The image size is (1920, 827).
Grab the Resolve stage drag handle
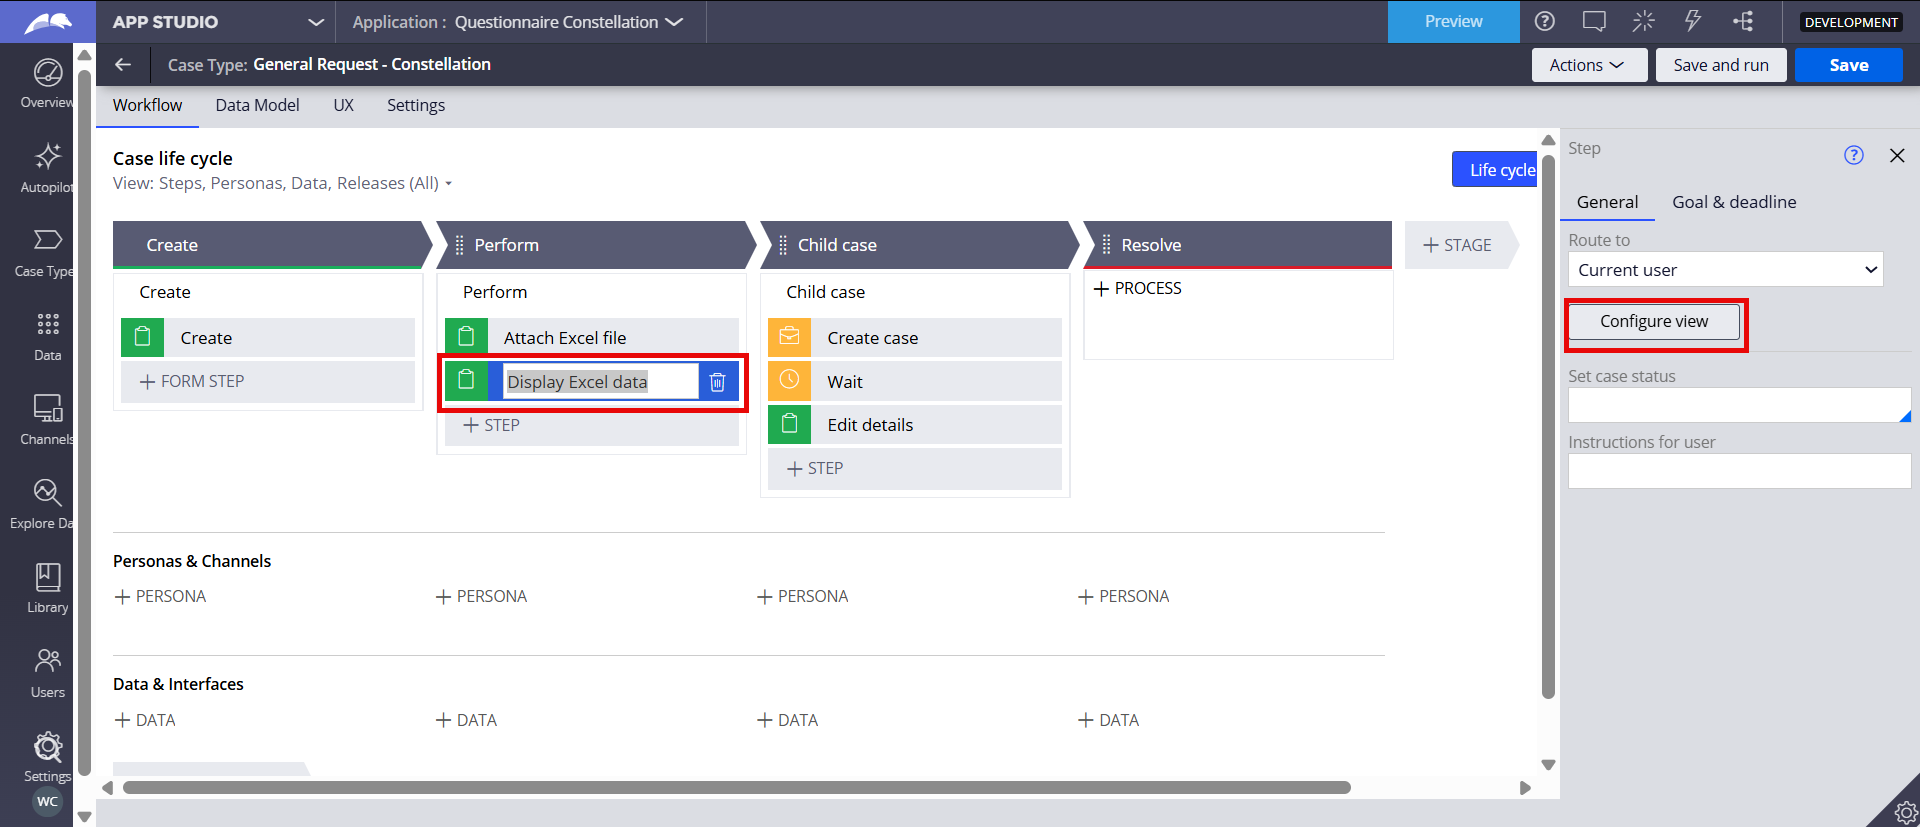(1106, 245)
